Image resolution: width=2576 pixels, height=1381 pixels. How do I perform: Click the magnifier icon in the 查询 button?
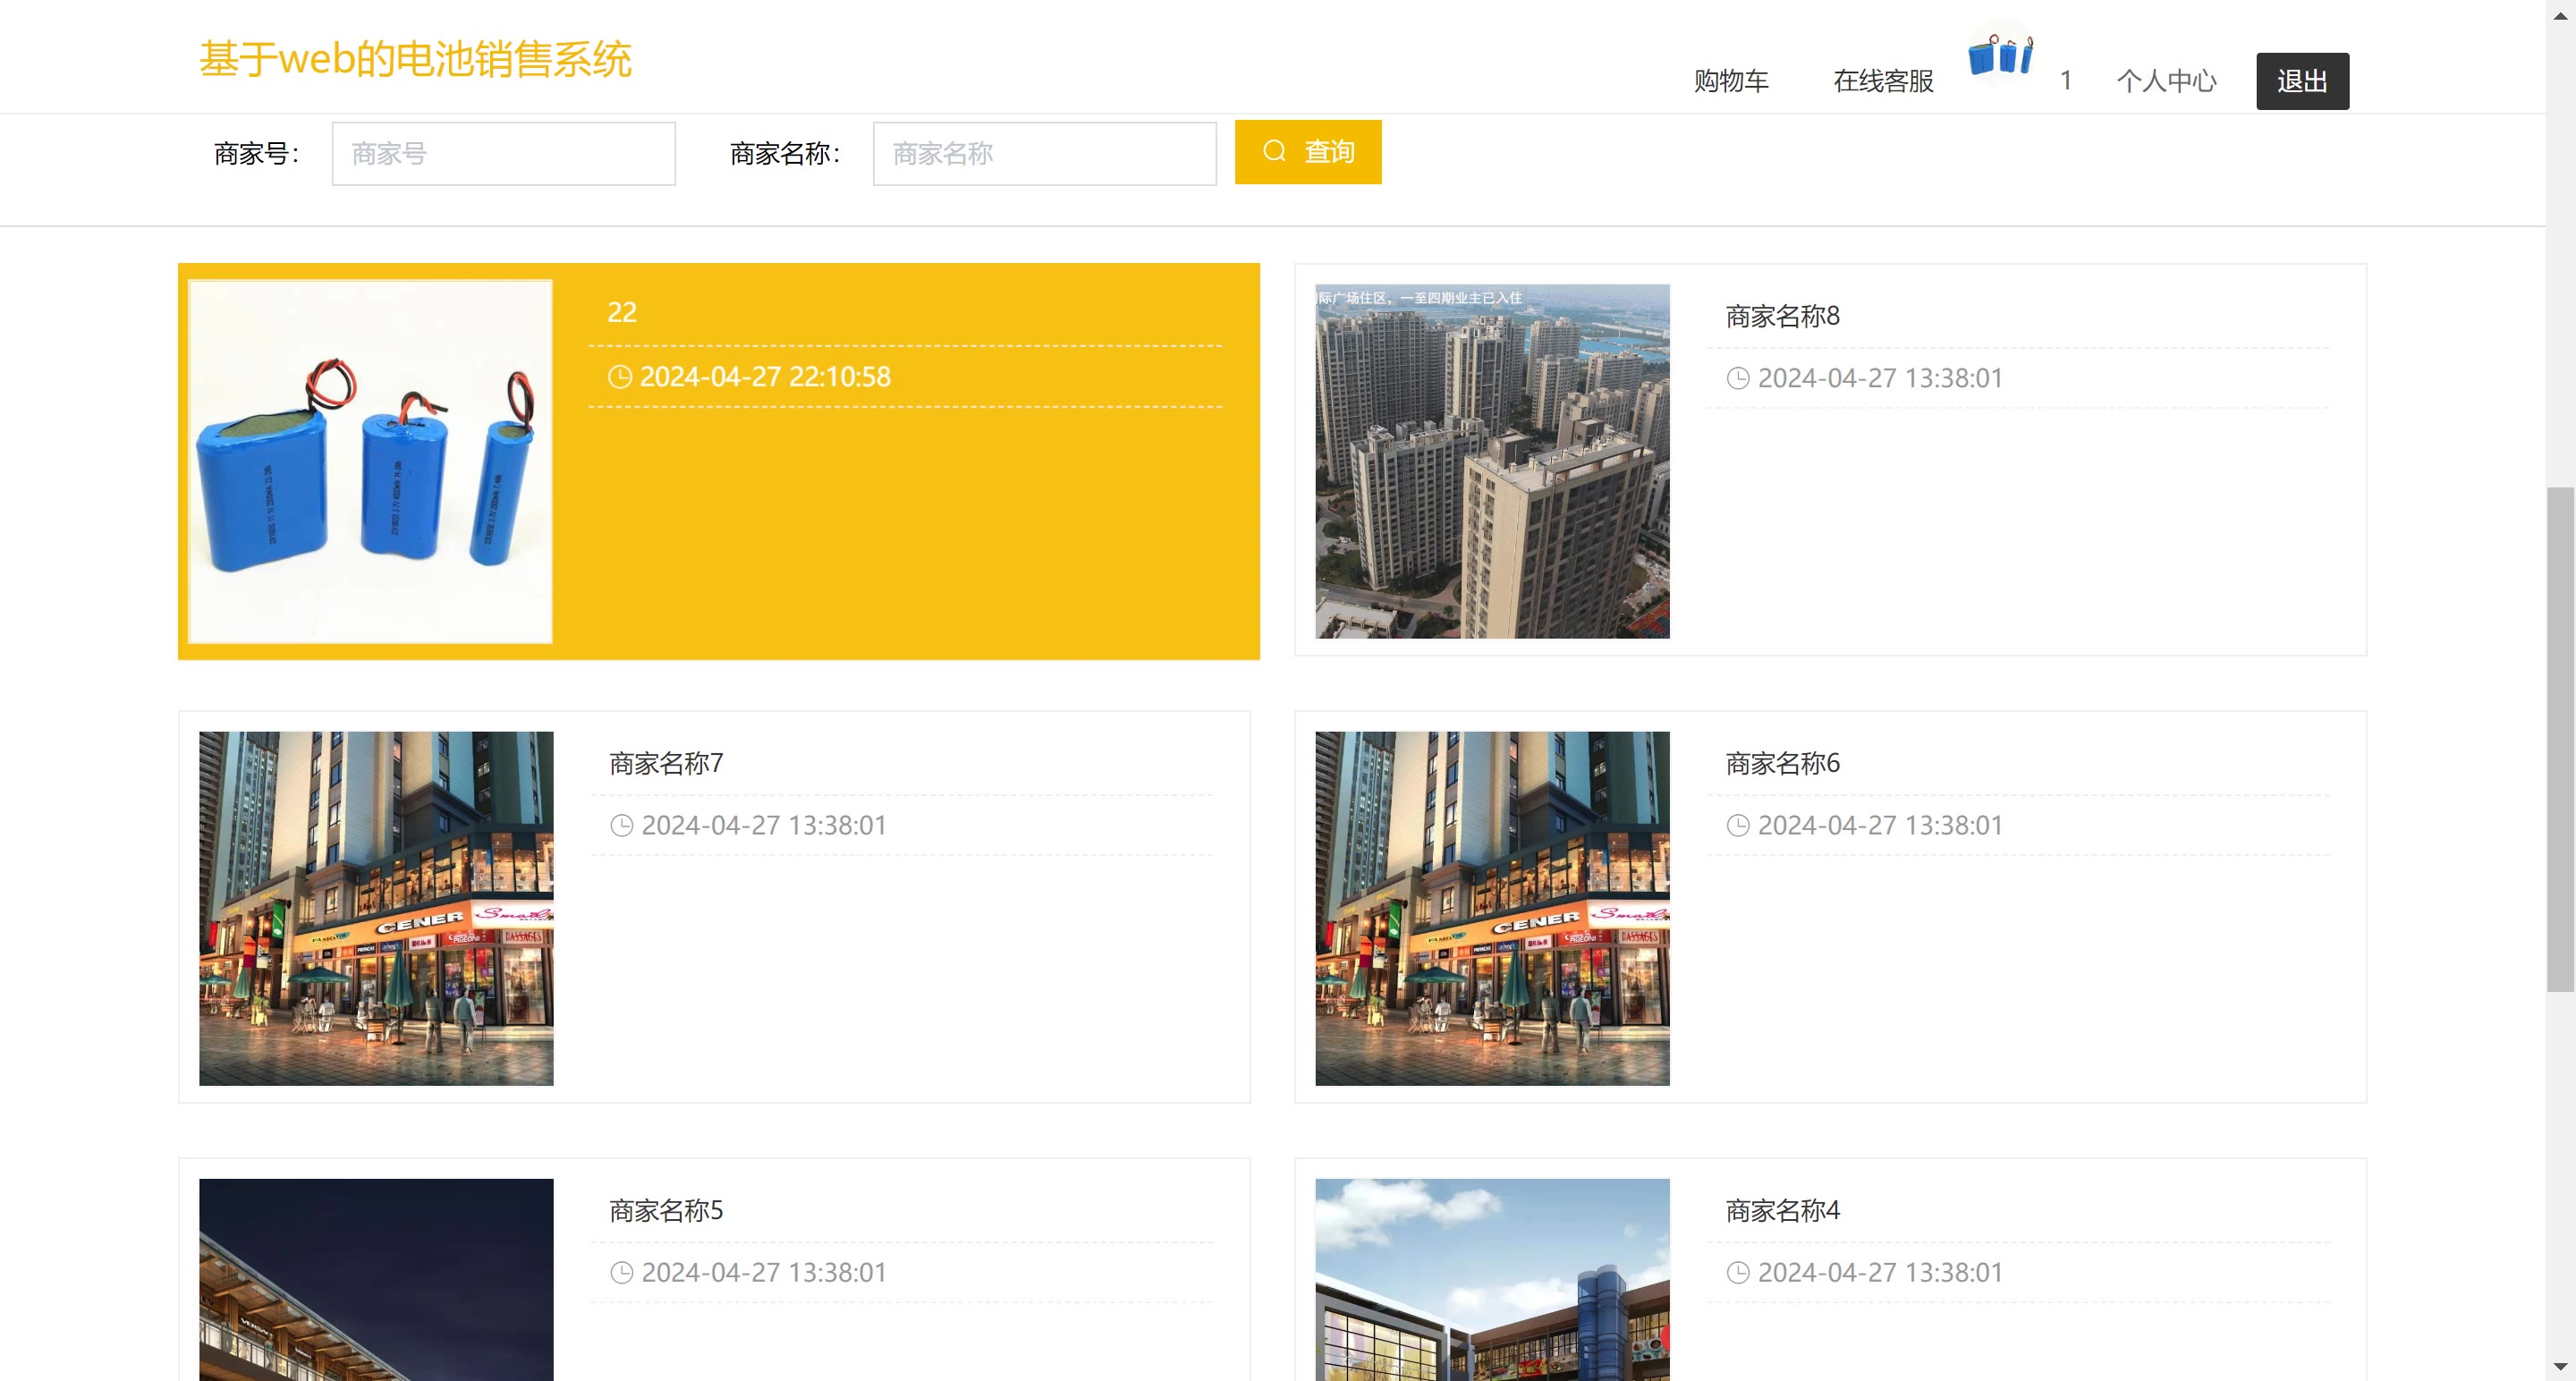1274,151
